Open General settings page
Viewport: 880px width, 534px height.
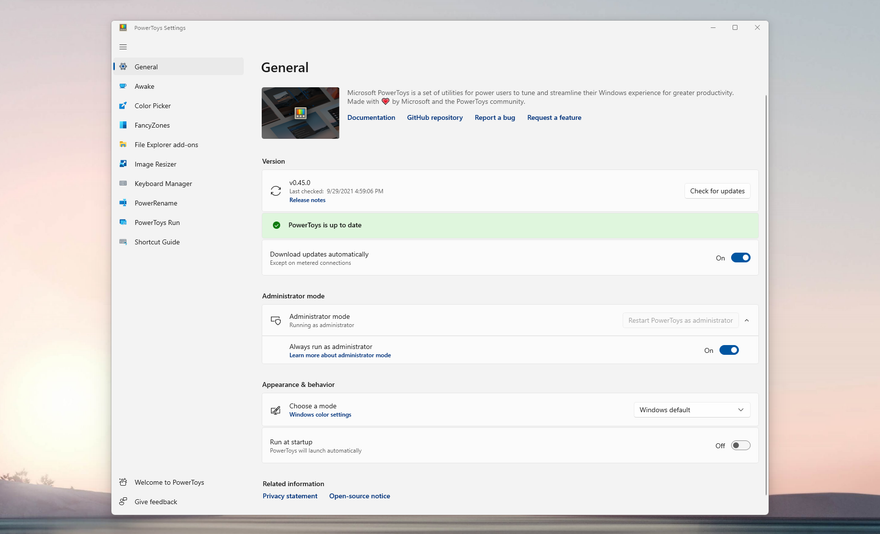point(178,66)
